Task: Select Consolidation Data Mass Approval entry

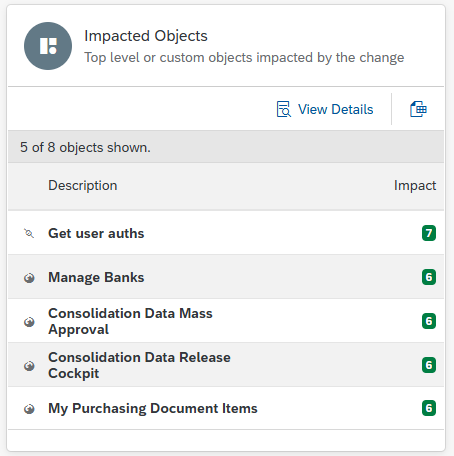Action: pyautogui.click(x=226, y=321)
